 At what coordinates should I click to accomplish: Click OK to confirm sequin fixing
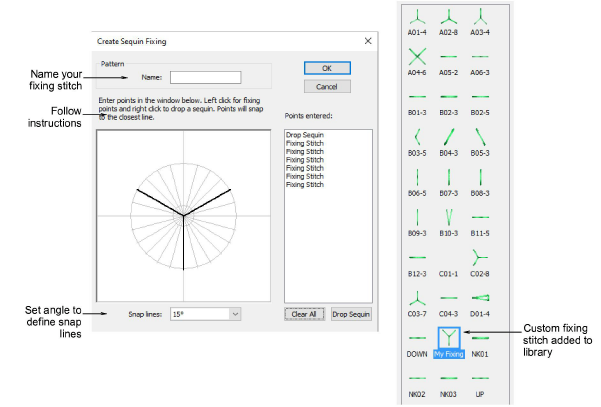coord(327,69)
